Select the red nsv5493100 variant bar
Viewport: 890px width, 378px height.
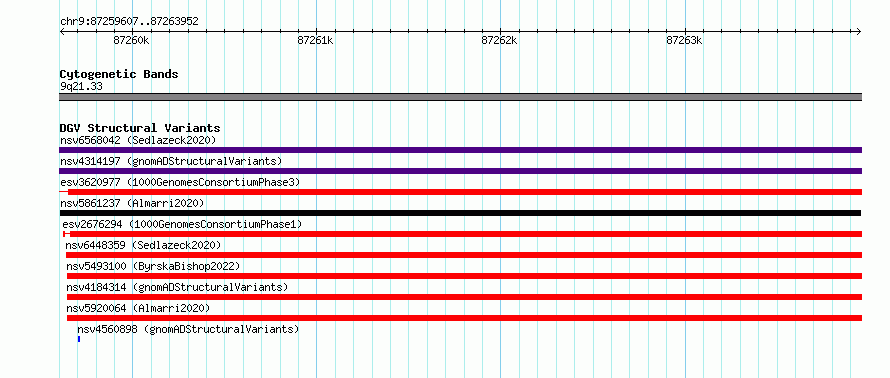tap(464, 276)
